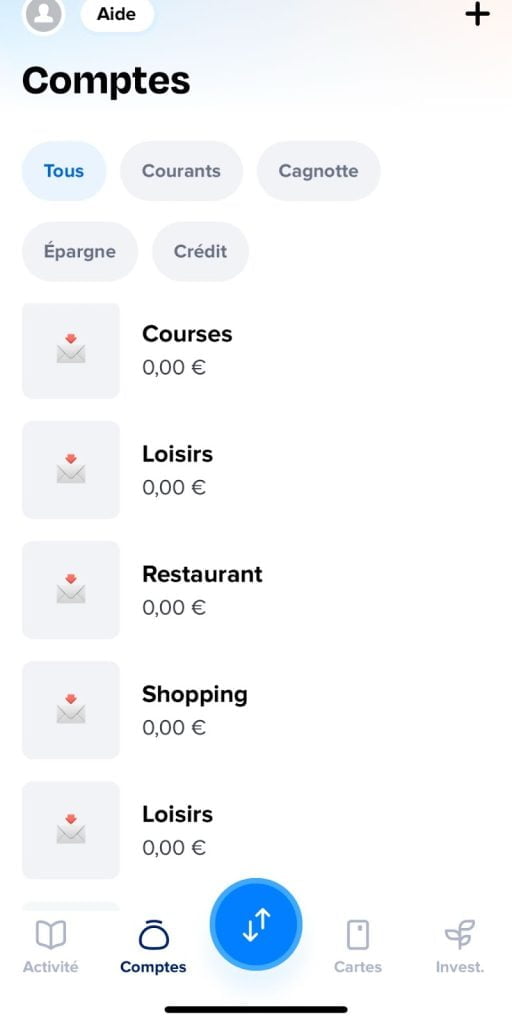
Task: Filter accounts by Cagnotte
Action: (x=319, y=171)
